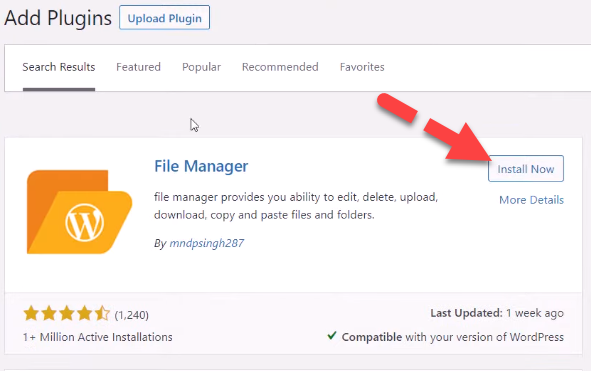Open the Recommended tab
The image size is (591, 371).
[280, 67]
